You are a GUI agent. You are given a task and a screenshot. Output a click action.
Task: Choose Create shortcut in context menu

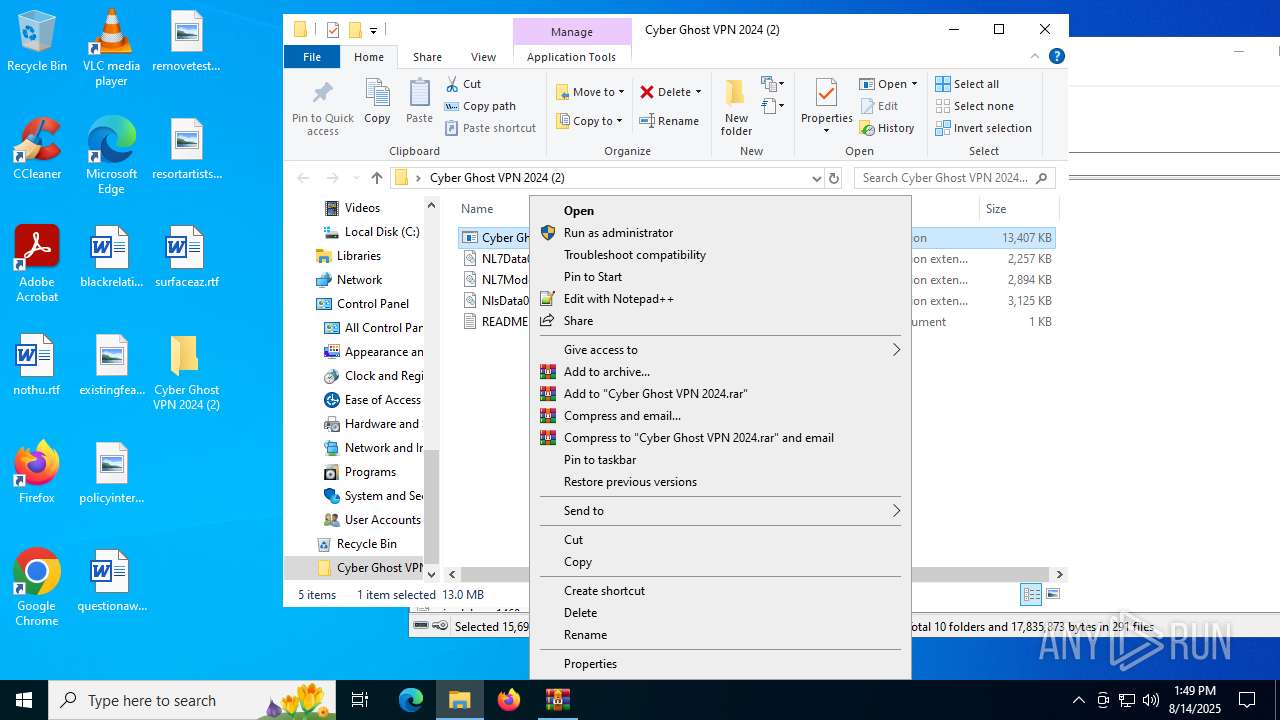[720, 591]
